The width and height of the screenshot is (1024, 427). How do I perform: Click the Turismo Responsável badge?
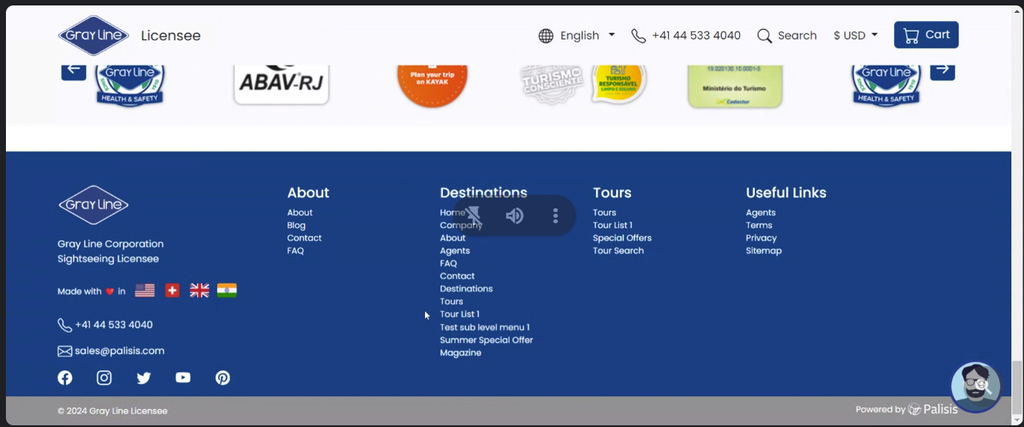(x=619, y=84)
